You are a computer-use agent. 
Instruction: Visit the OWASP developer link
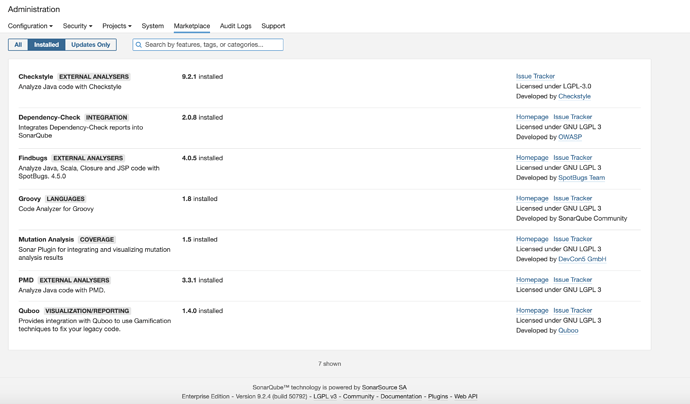(570, 137)
